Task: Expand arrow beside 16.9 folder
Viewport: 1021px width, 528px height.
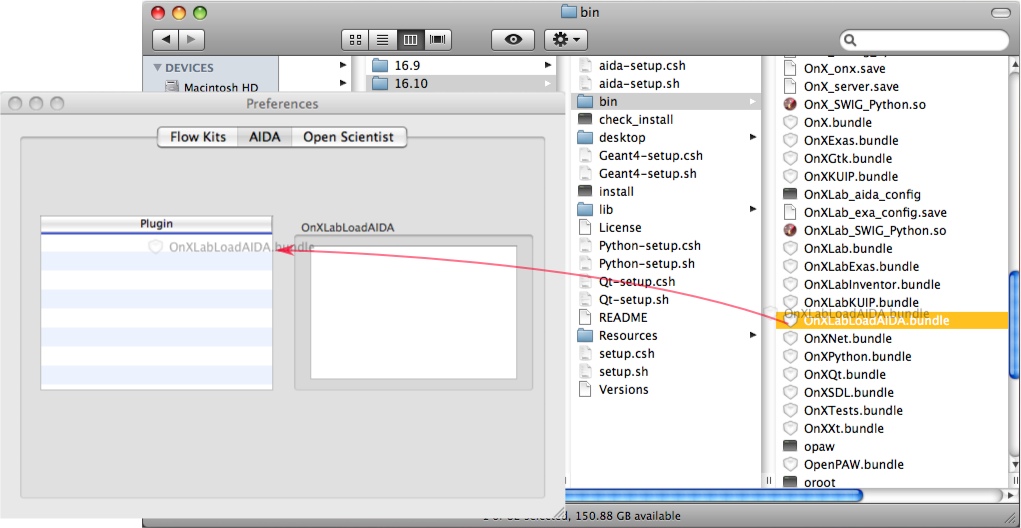Action: (x=548, y=66)
